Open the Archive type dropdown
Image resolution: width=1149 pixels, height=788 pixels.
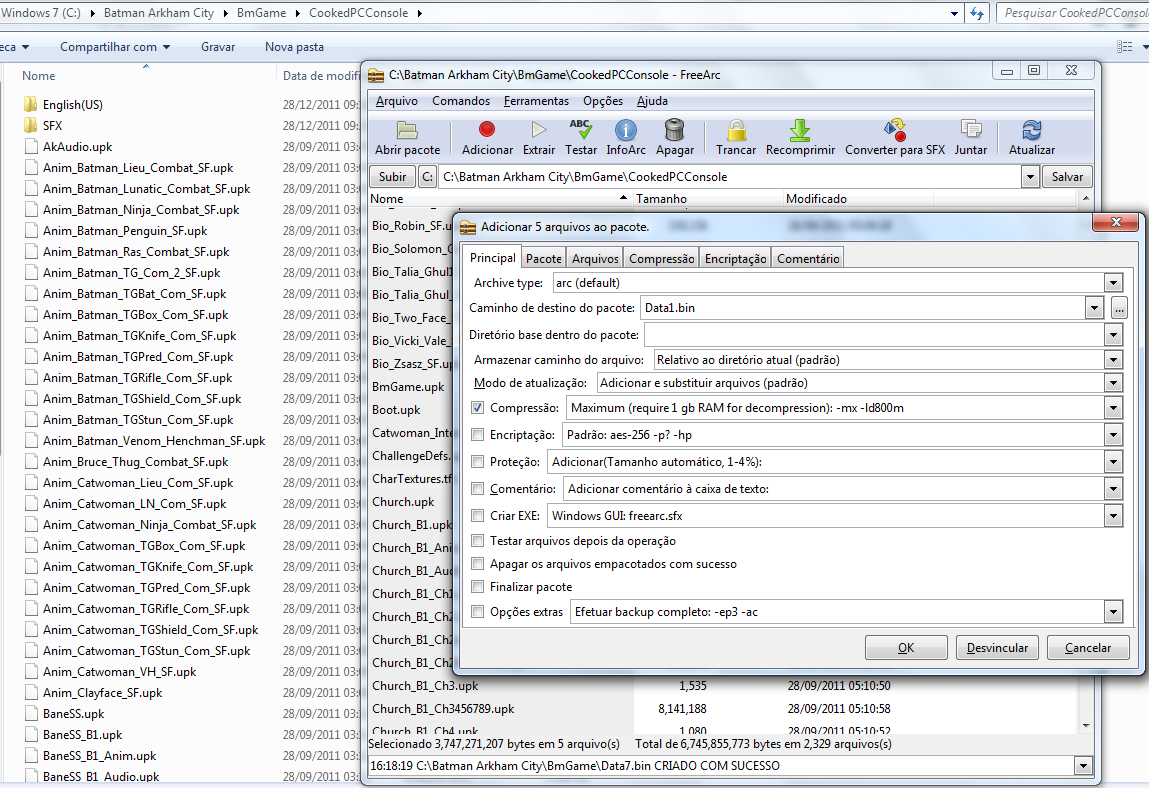tap(1113, 283)
